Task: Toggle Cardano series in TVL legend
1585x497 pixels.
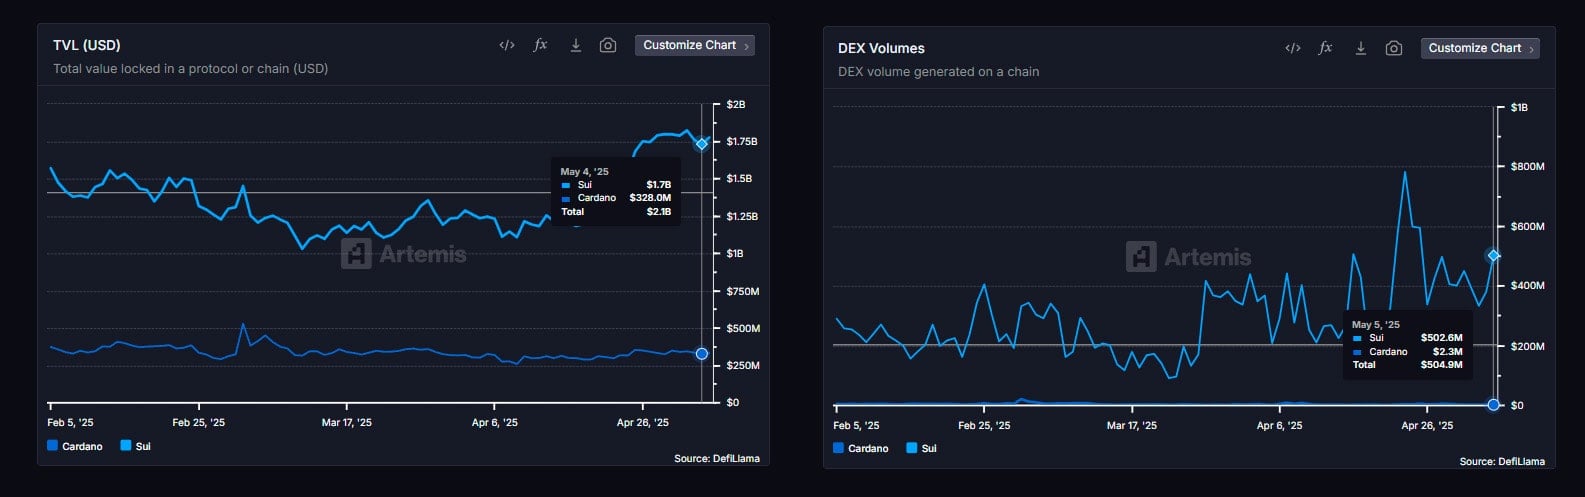Action: [75, 446]
